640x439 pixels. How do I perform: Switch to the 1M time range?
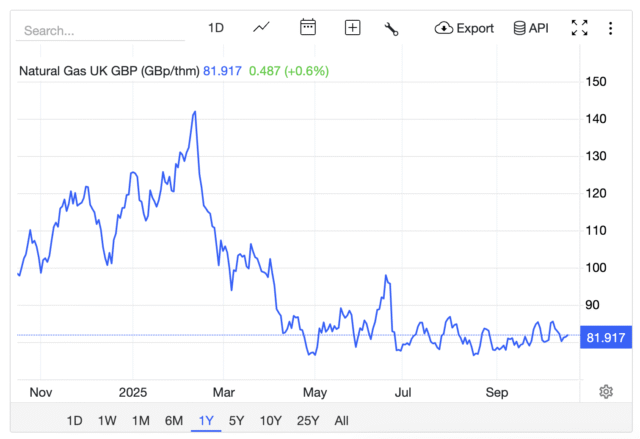click(x=140, y=420)
